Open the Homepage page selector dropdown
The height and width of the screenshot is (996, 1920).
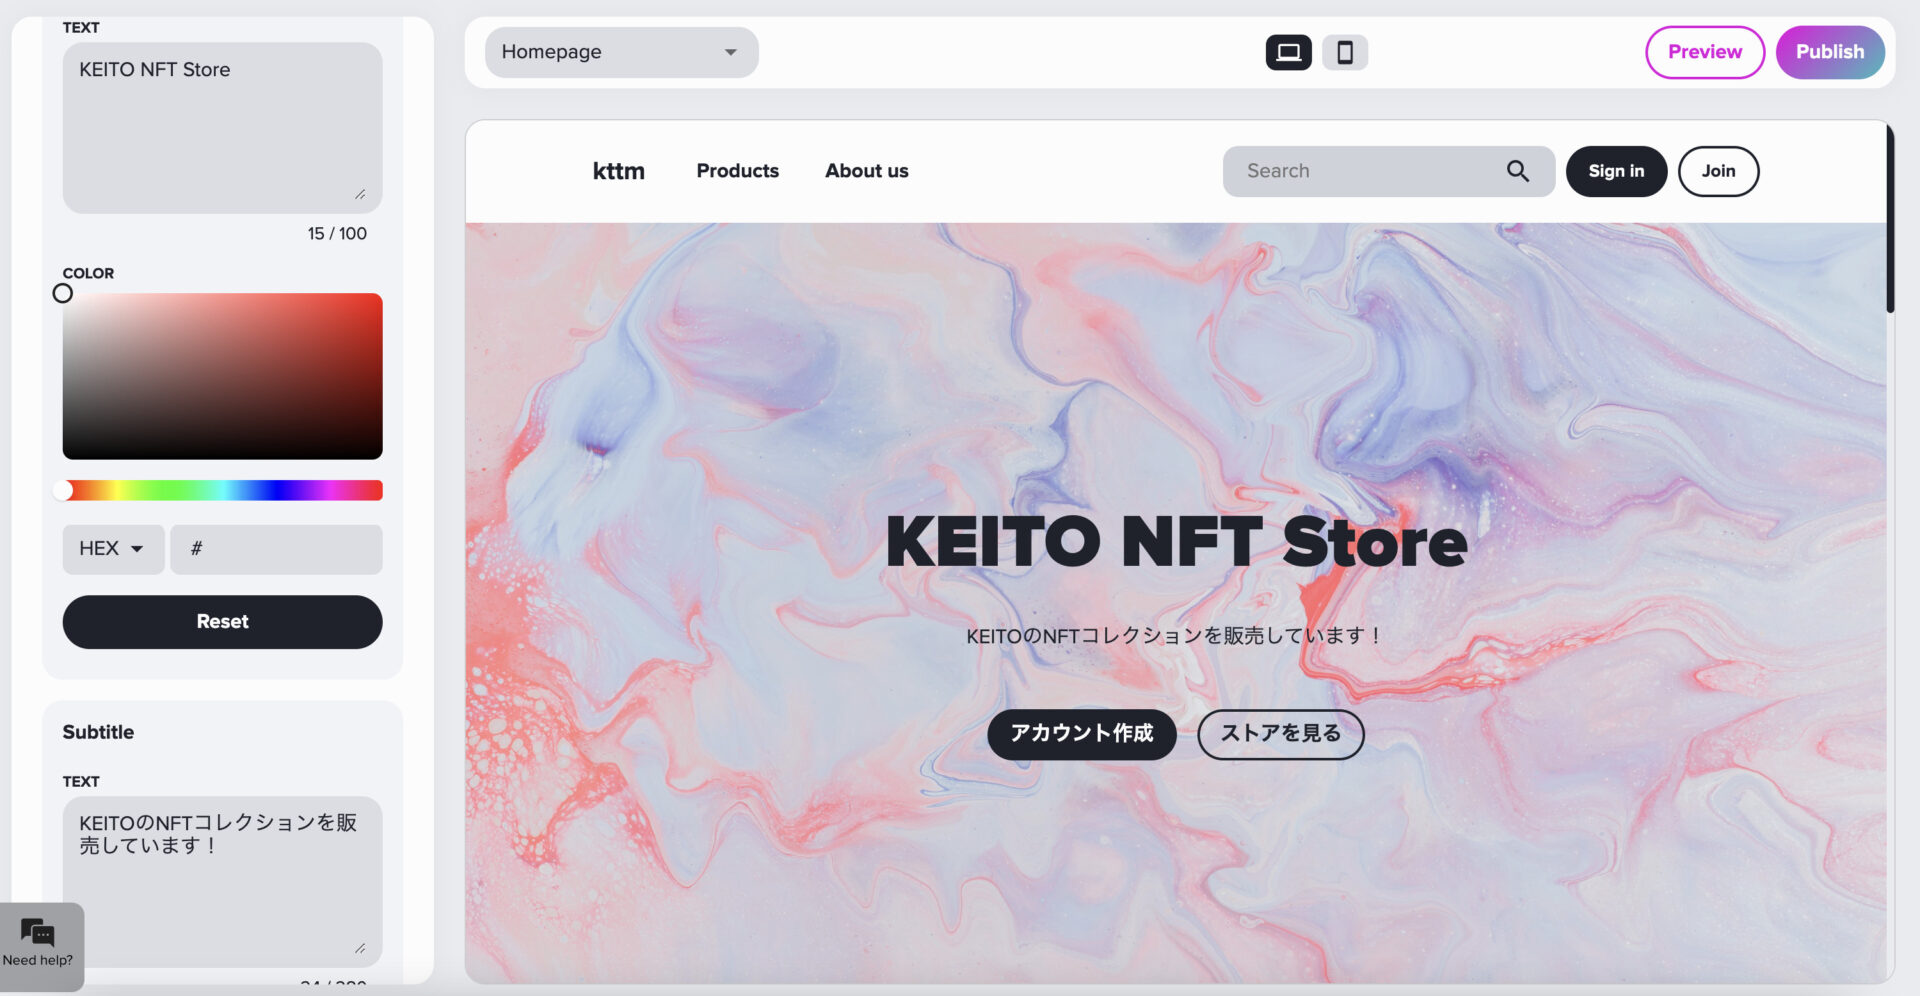[621, 52]
